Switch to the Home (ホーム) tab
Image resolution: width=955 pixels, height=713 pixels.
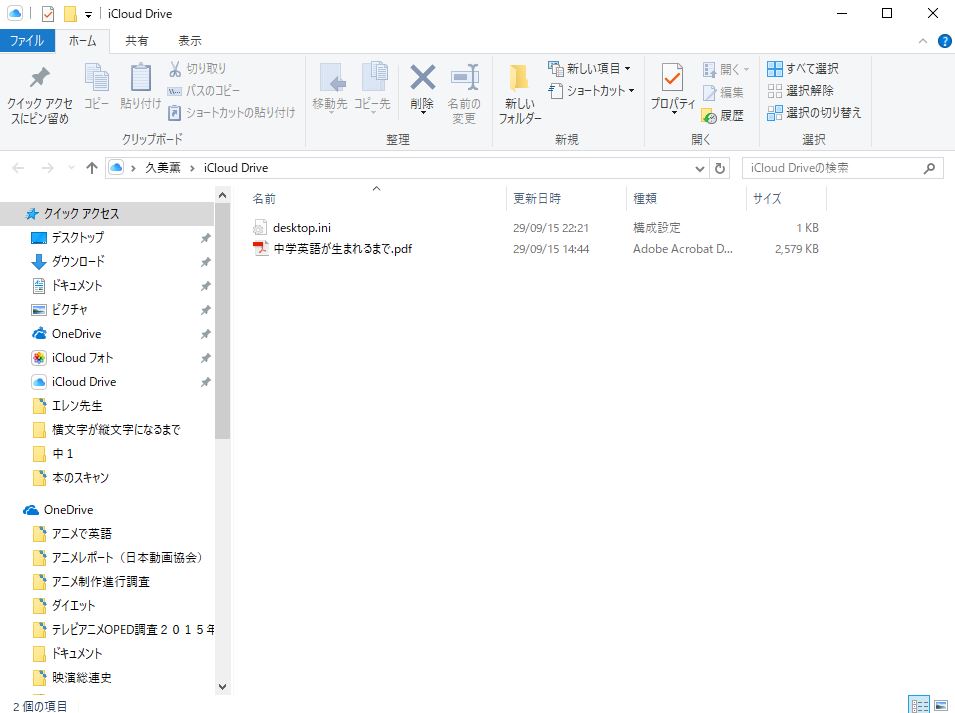[82, 41]
